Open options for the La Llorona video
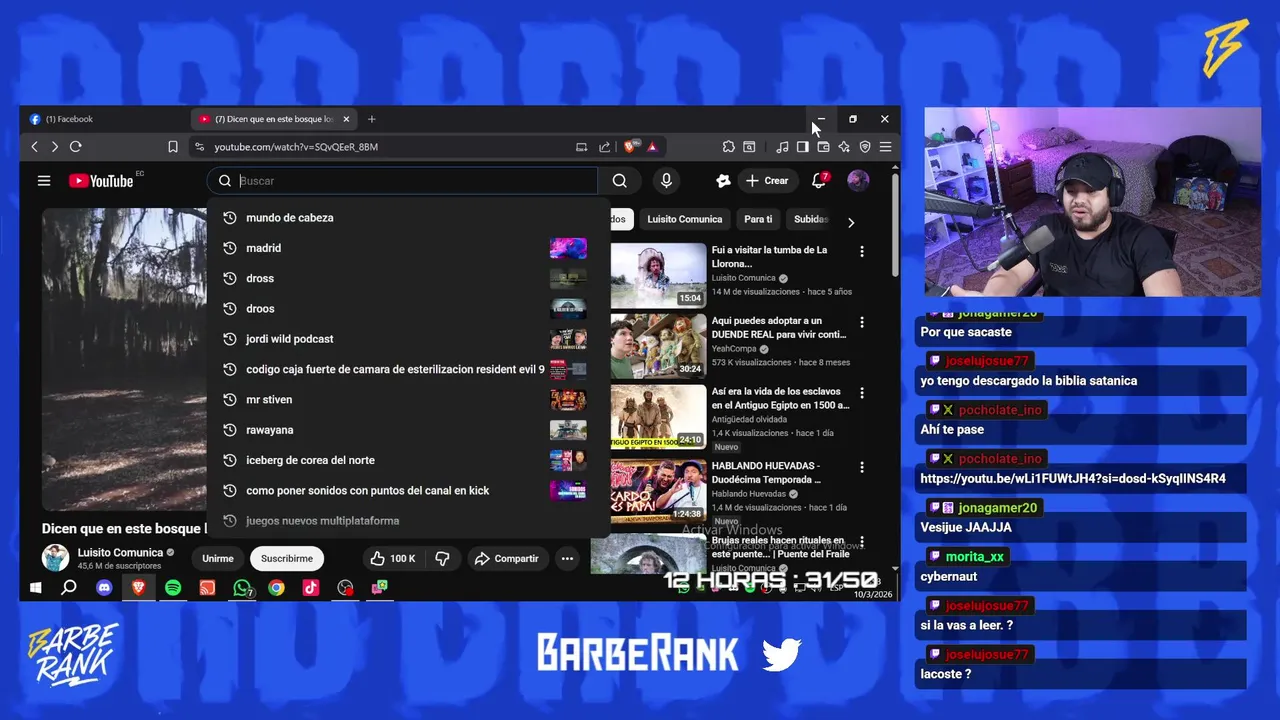 click(x=861, y=252)
